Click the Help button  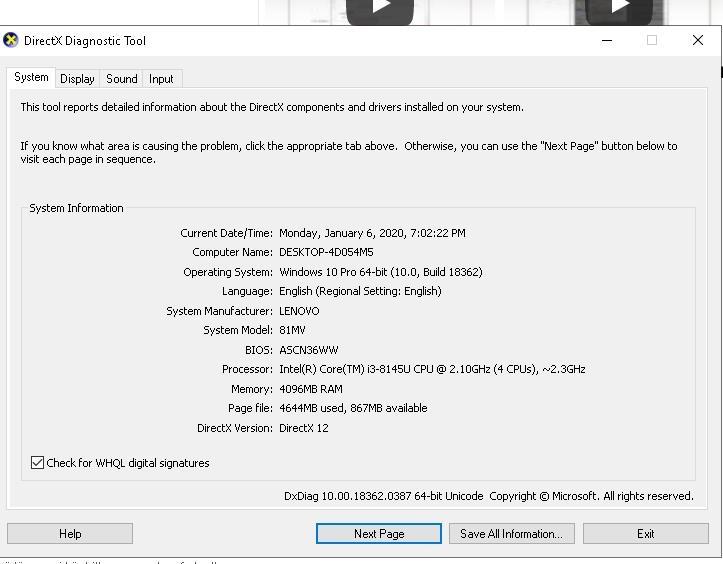point(70,534)
